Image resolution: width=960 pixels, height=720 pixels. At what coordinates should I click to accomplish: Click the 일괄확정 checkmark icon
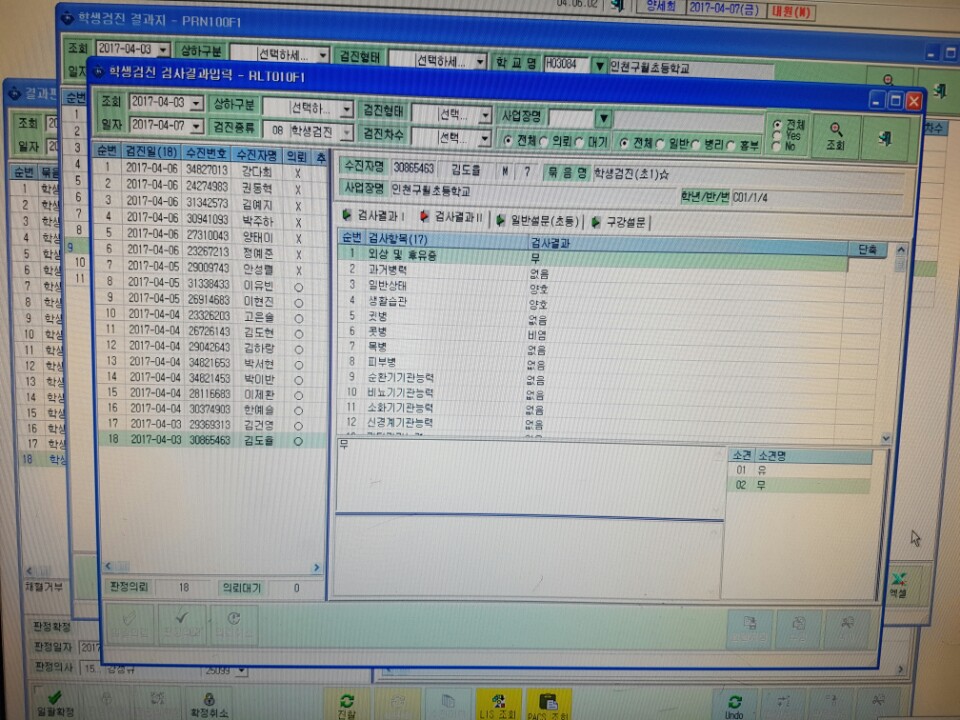[55, 703]
